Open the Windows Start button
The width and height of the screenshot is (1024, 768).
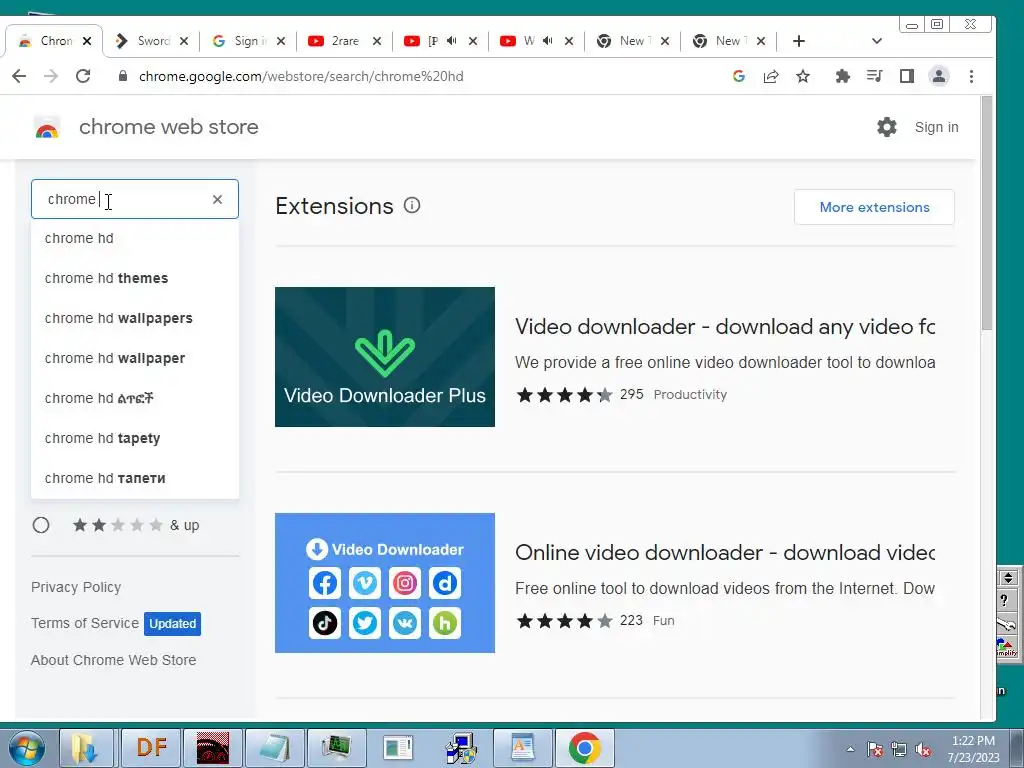pyautogui.click(x=27, y=748)
